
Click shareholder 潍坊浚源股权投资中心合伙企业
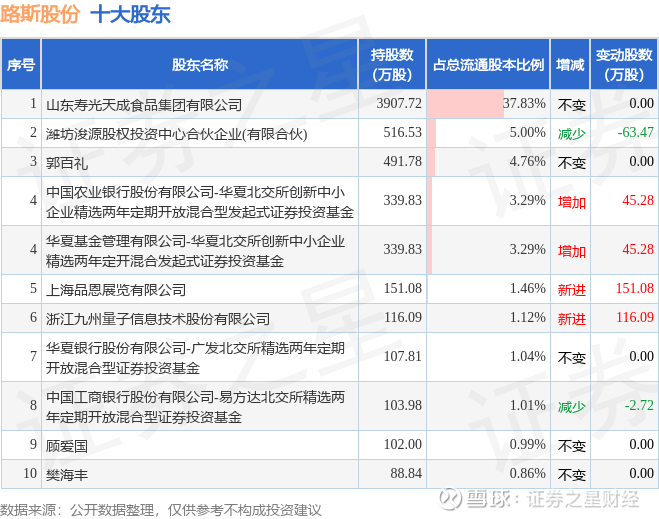[177, 134]
